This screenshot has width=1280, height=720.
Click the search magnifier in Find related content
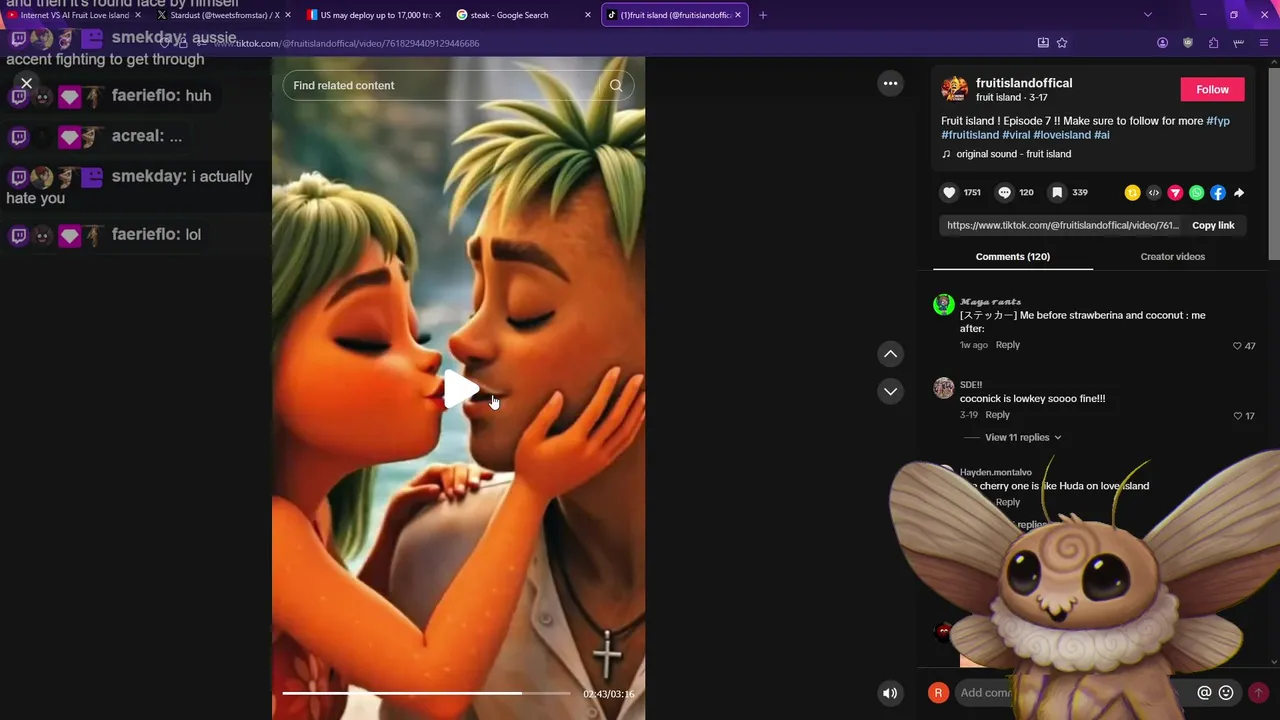tap(616, 85)
